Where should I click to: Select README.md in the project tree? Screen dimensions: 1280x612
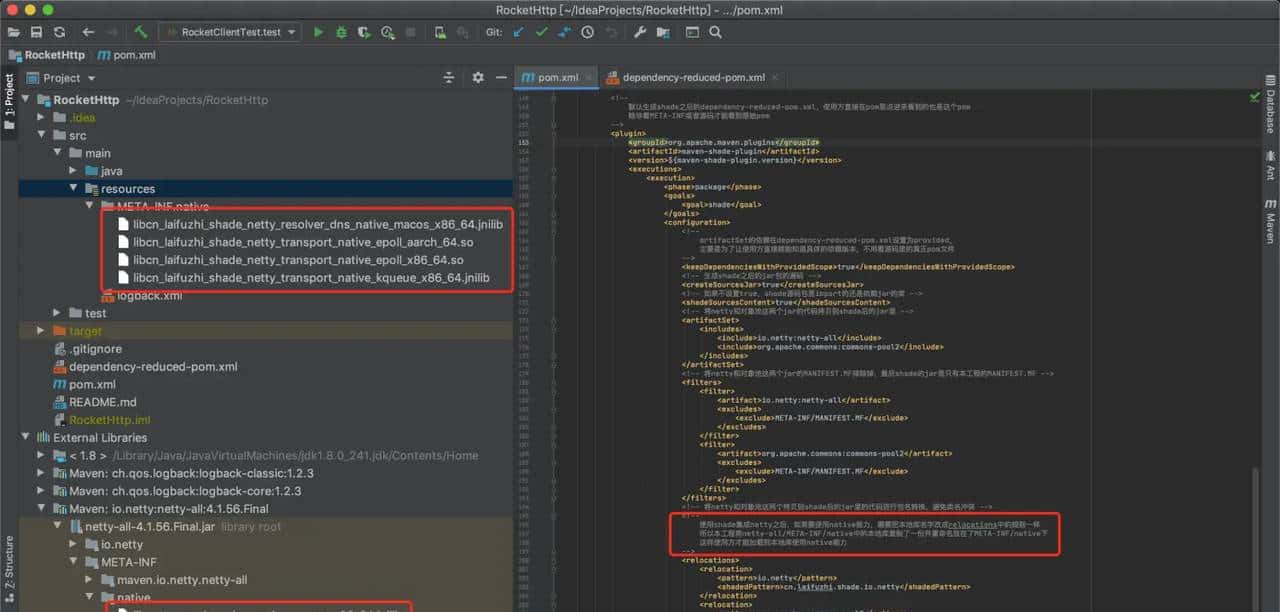pos(101,402)
